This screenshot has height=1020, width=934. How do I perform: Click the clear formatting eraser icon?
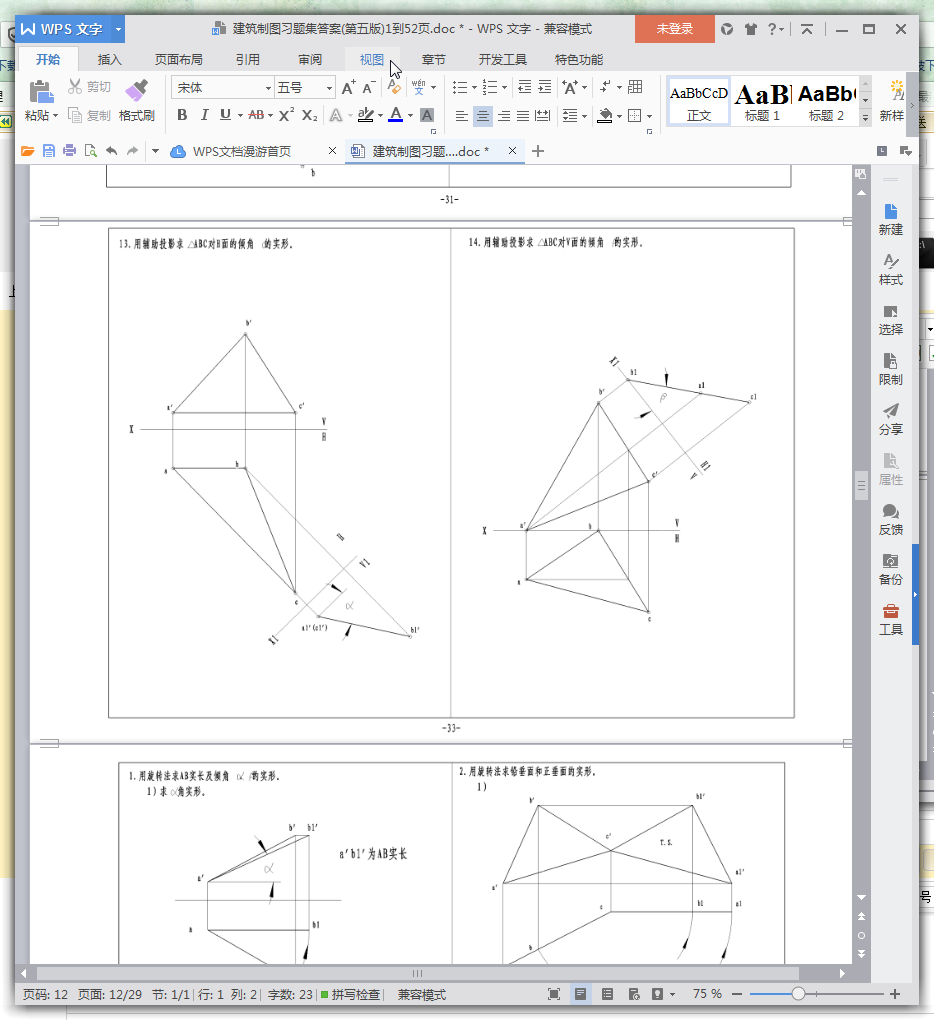point(395,87)
